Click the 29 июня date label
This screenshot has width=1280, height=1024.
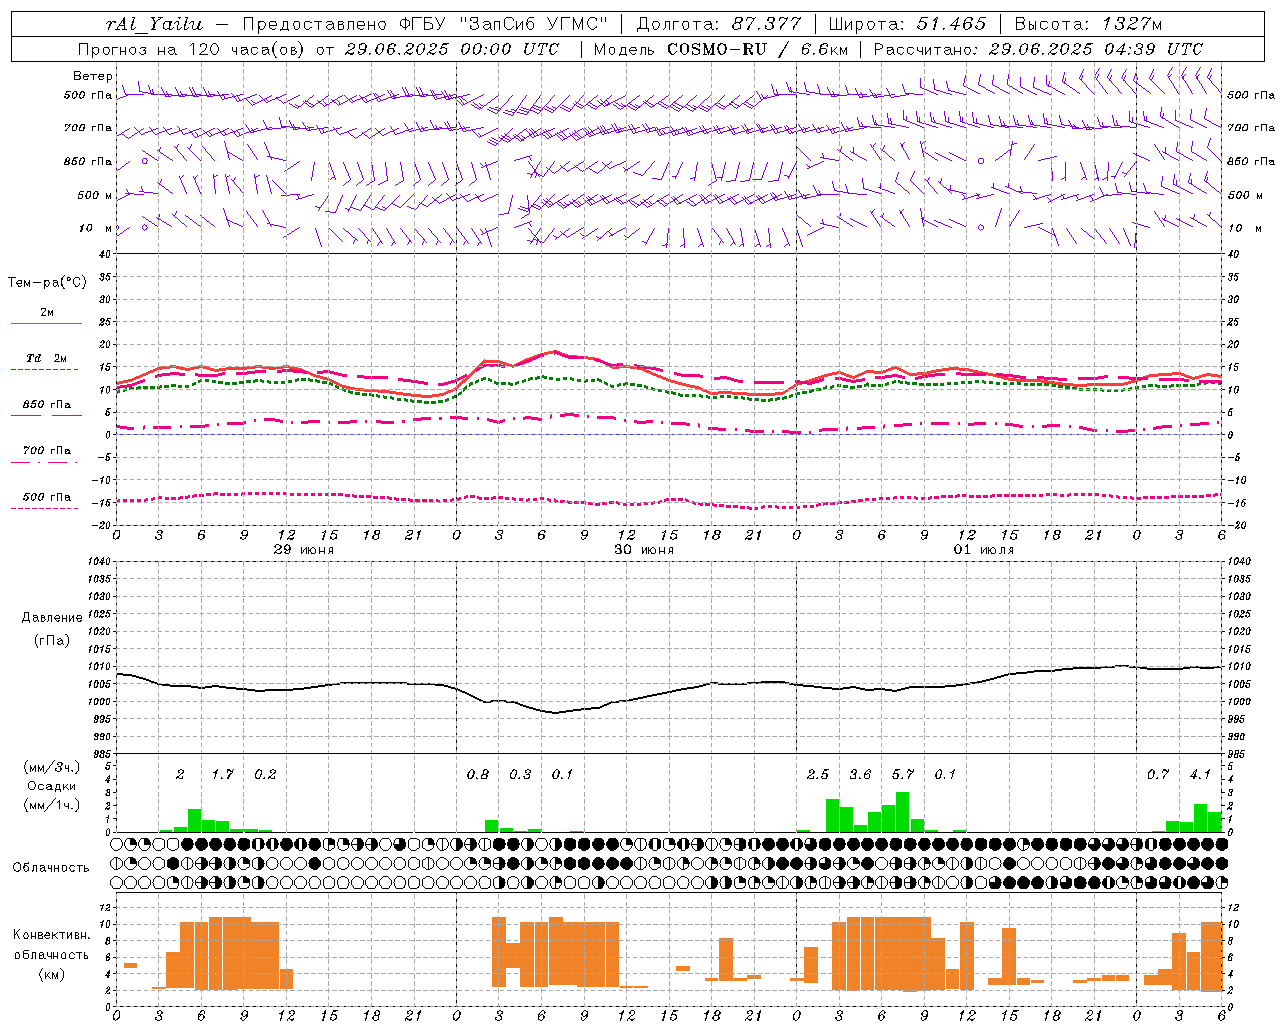(x=304, y=550)
